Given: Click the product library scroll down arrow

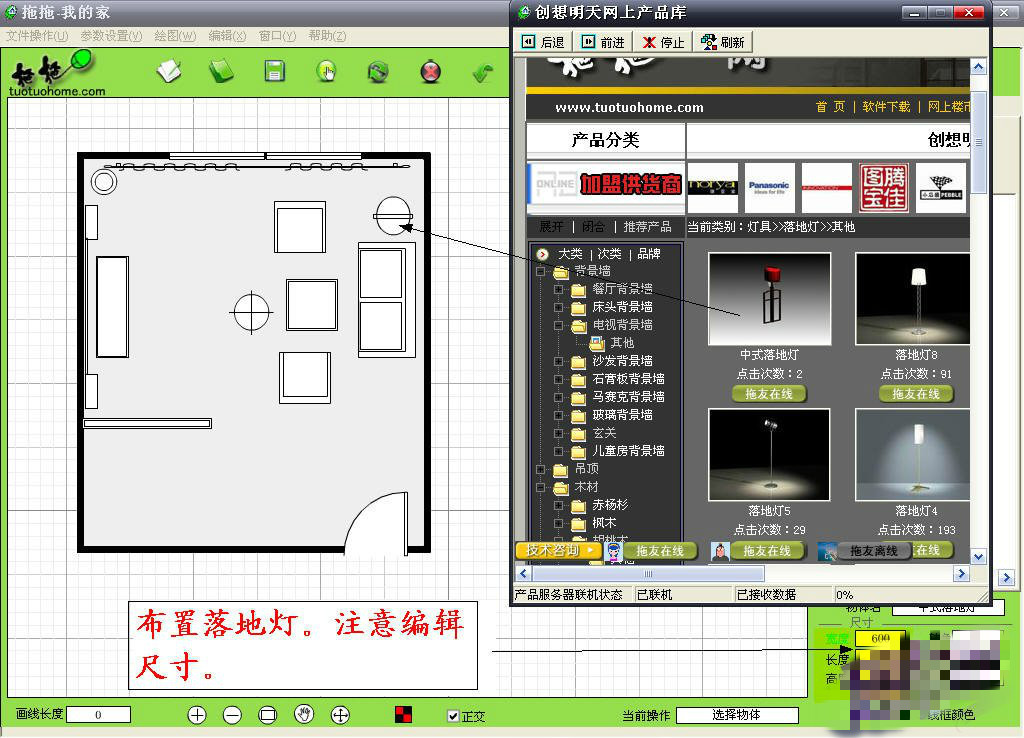Looking at the screenshot, I should pyautogui.click(x=978, y=557).
